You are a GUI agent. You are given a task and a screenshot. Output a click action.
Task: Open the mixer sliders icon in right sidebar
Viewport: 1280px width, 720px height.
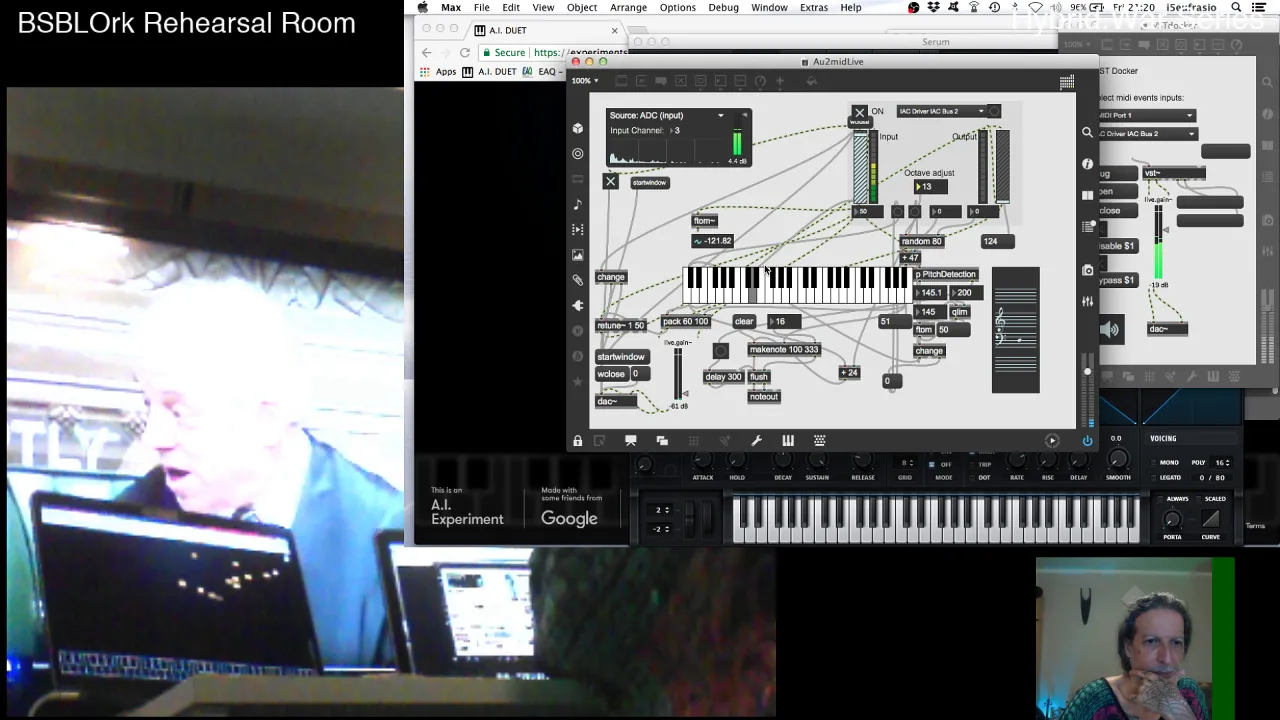pyautogui.click(x=1087, y=301)
